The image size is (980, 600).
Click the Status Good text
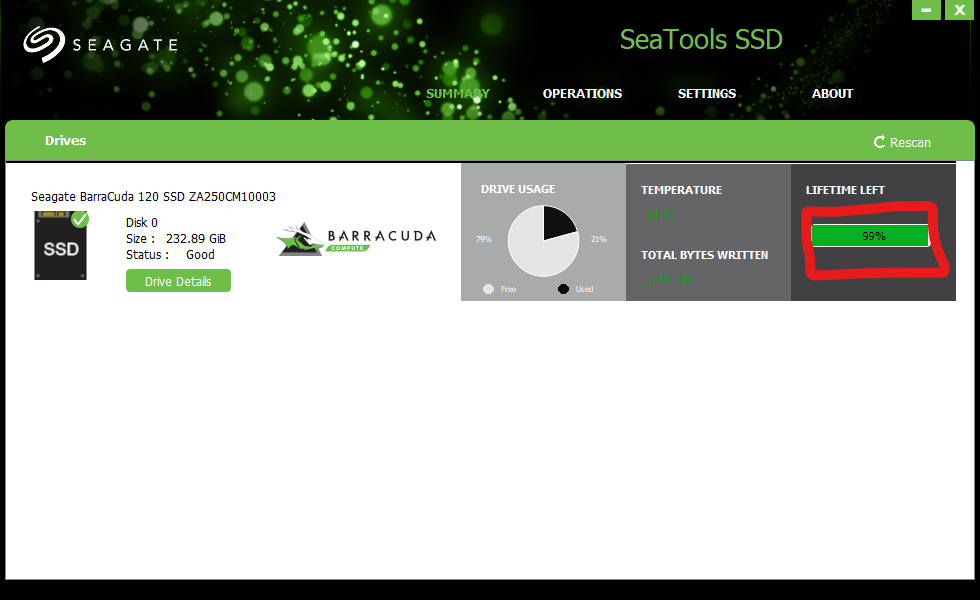pos(170,255)
